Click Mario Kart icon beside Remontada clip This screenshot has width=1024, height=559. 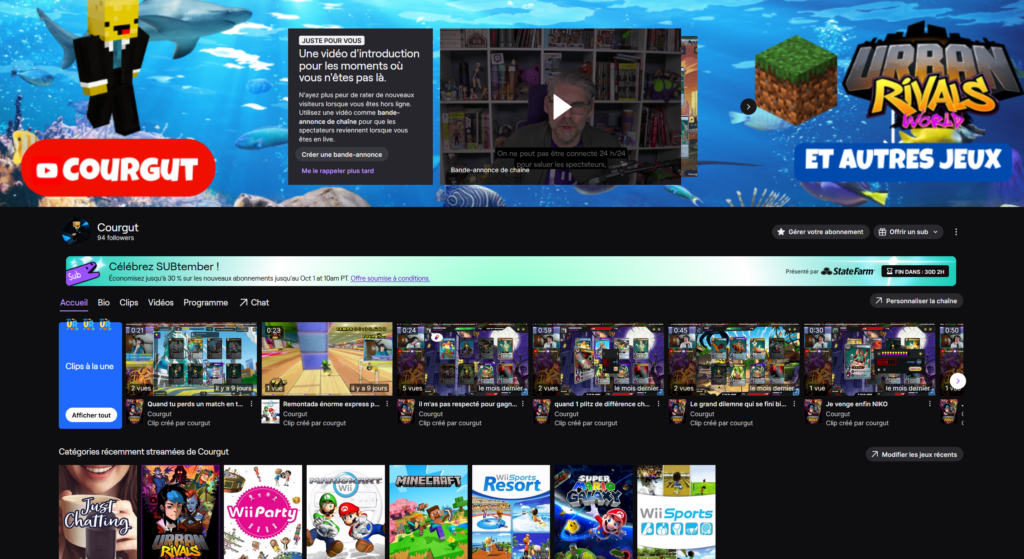[270, 412]
